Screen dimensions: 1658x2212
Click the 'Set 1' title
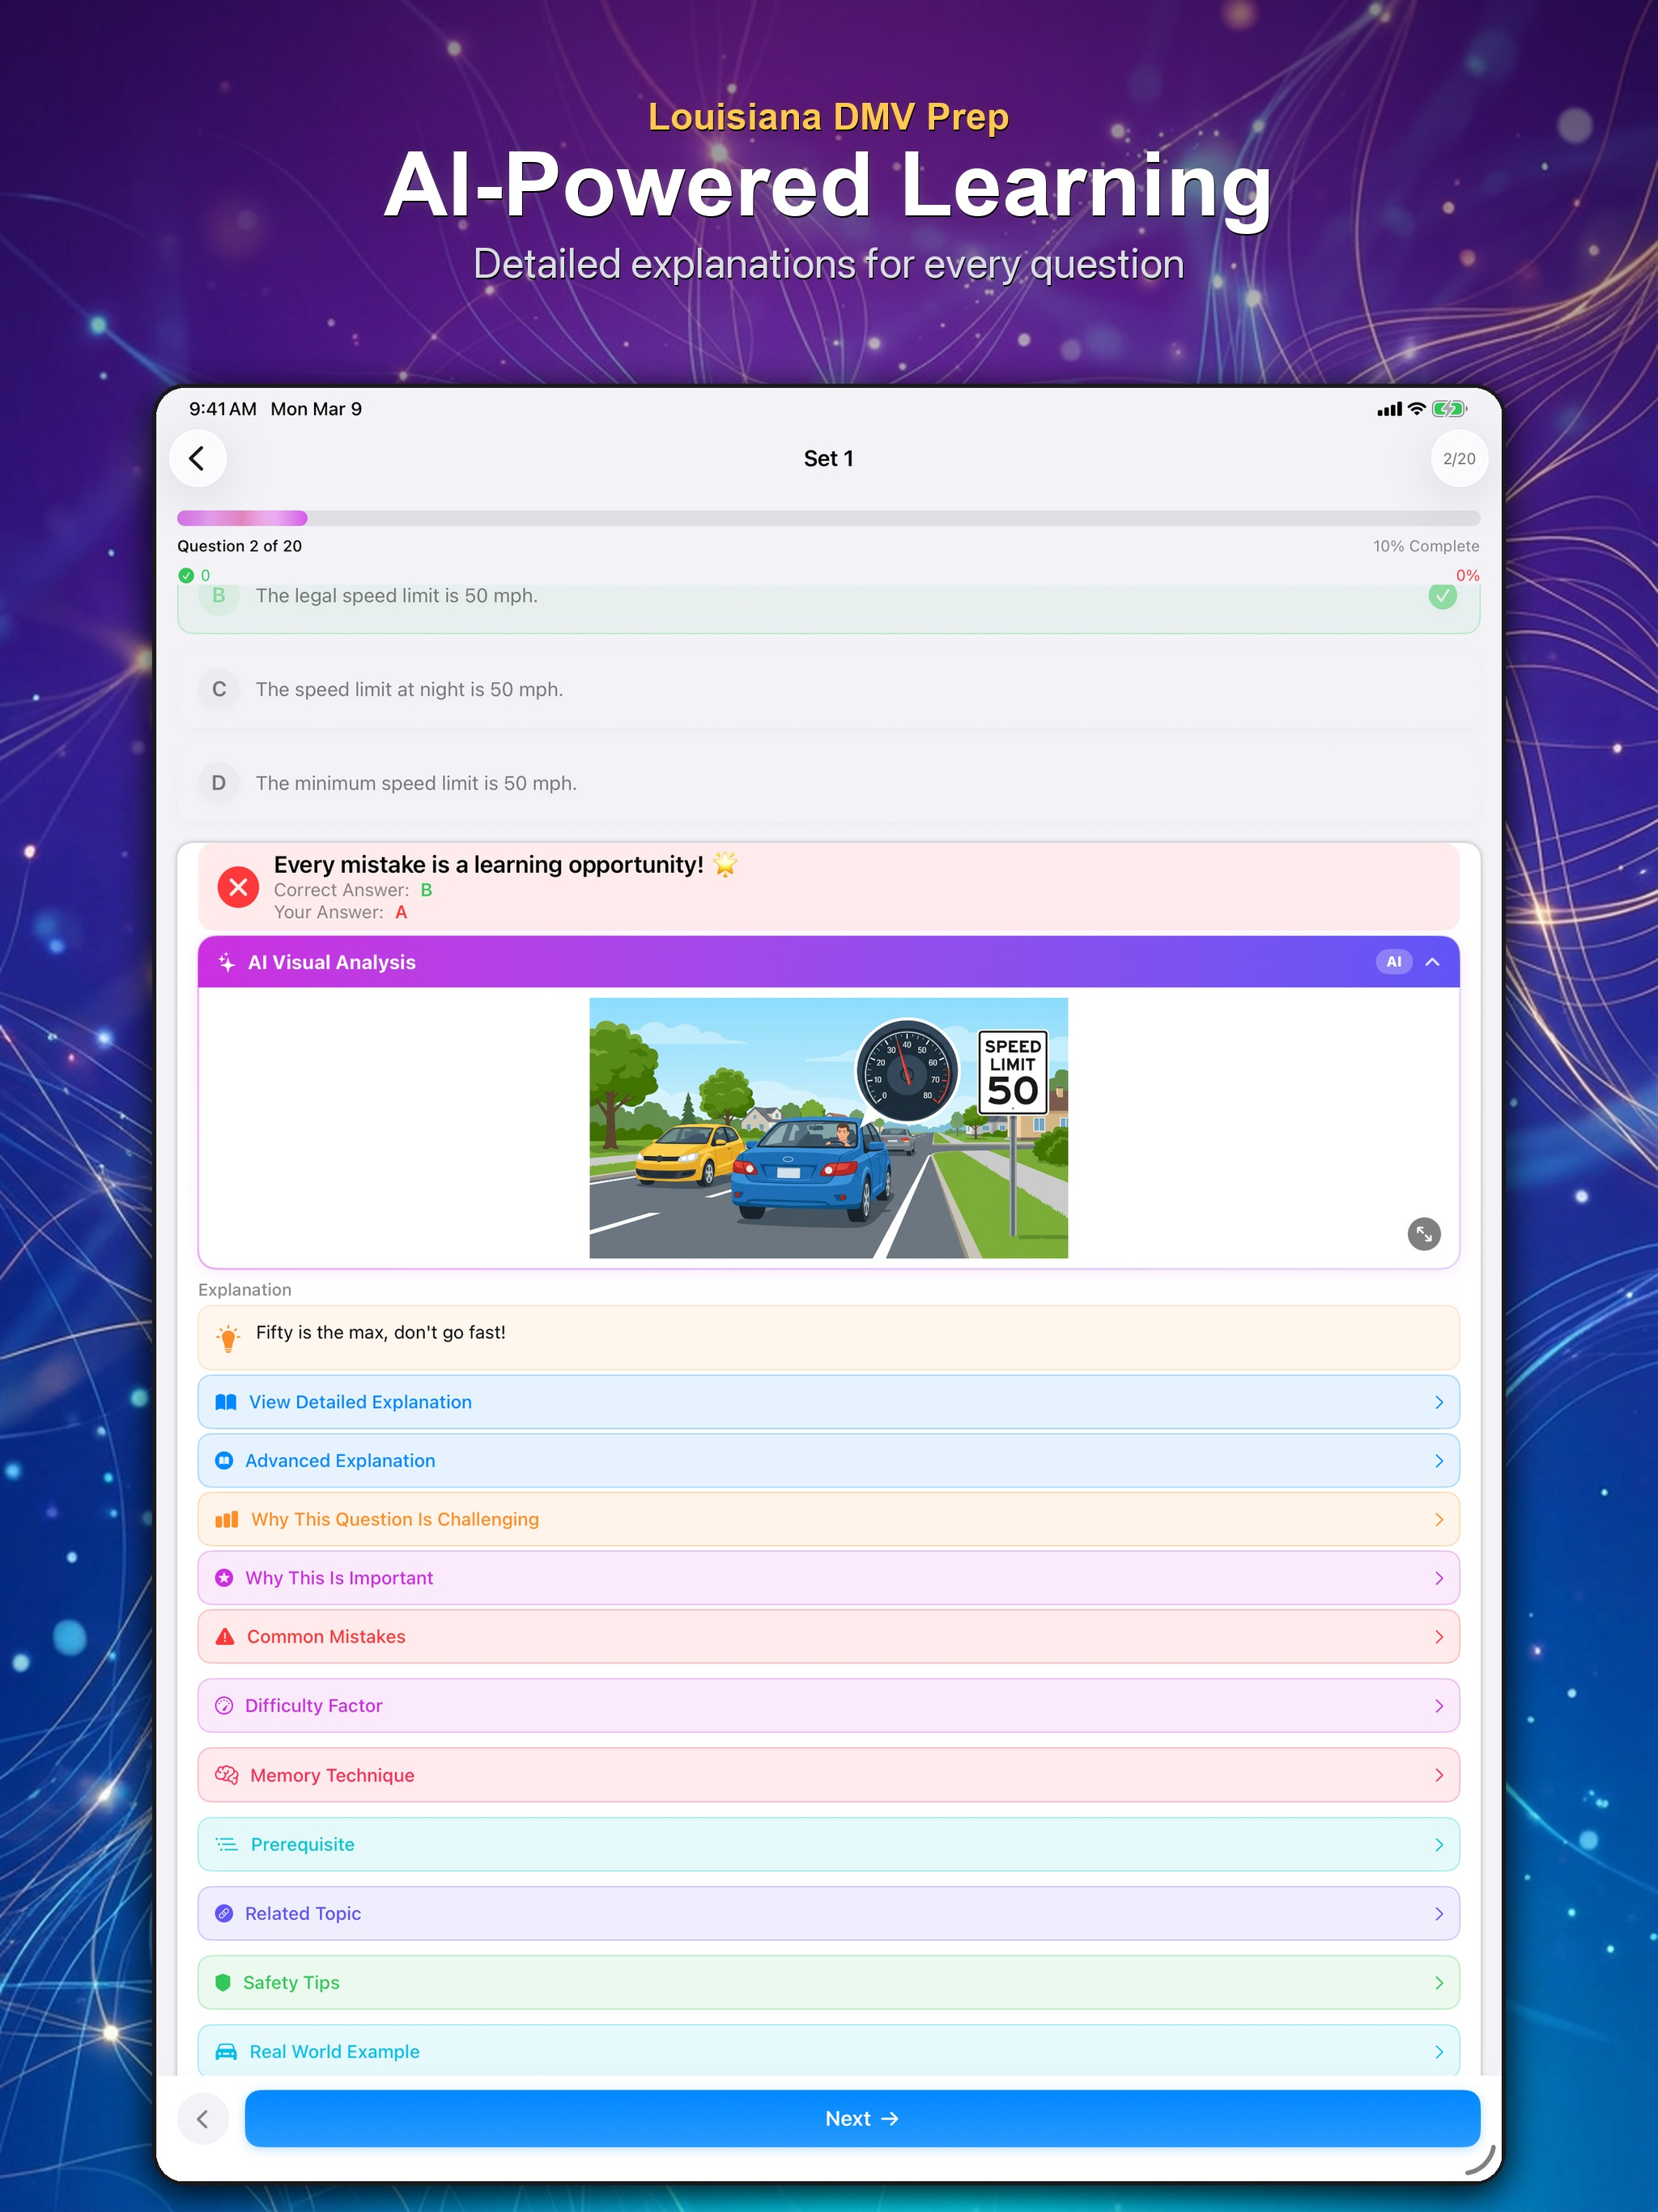(828, 458)
